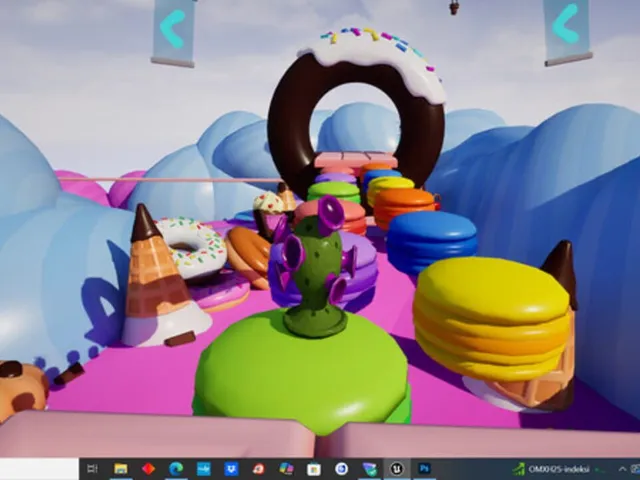
Task: Click the taskbar search box
Action: (x=39, y=469)
